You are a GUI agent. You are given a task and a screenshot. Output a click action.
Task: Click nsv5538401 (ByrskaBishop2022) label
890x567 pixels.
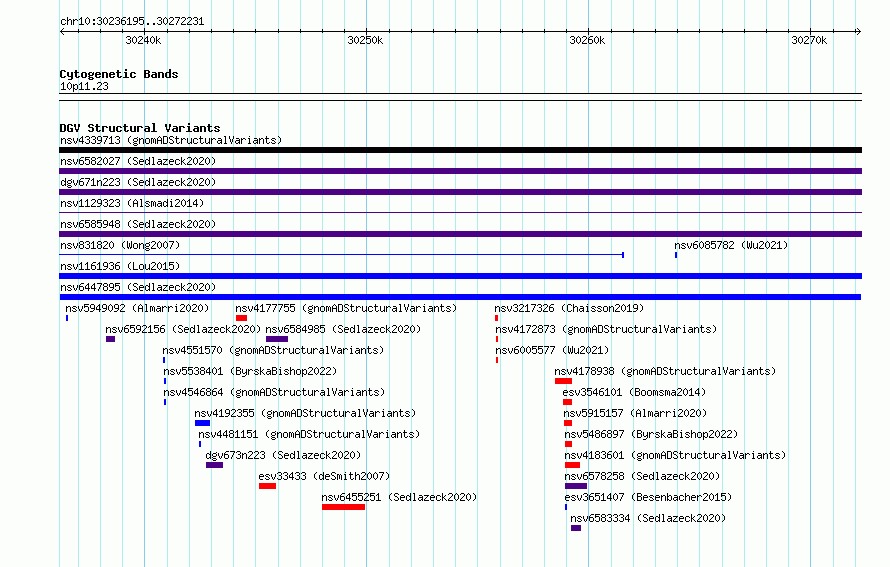coord(250,371)
